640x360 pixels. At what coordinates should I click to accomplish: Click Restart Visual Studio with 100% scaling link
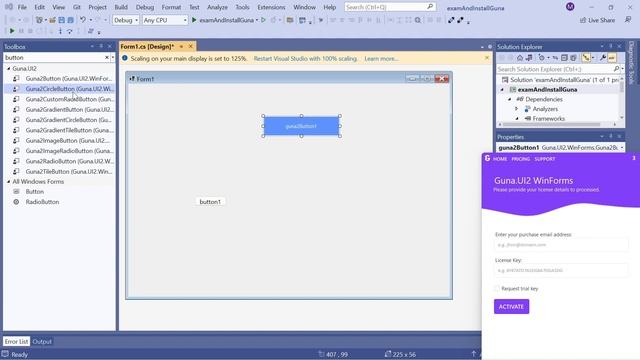pyautogui.click(x=305, y=59)
